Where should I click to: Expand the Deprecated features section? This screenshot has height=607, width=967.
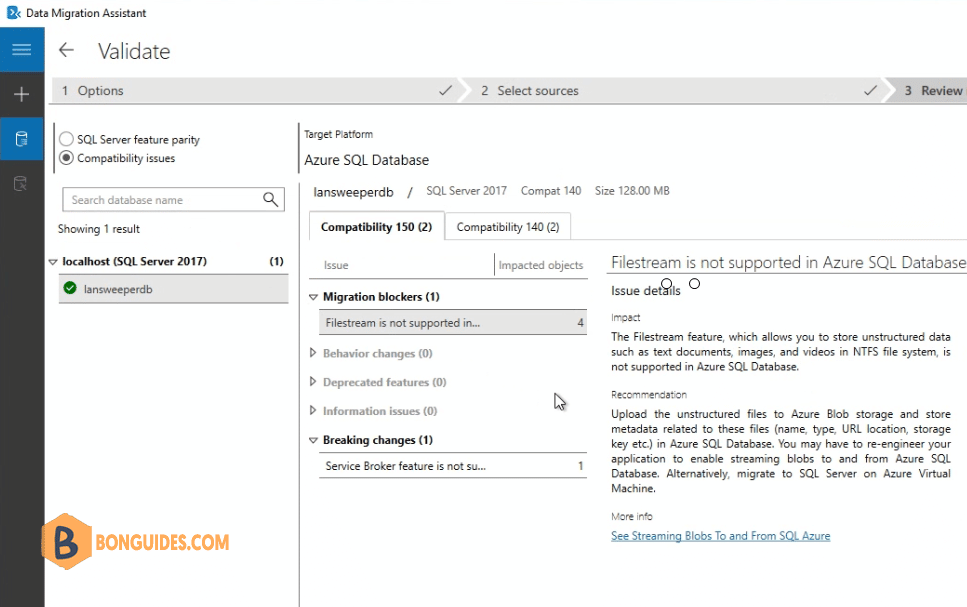pyautogui.click(x=313, y=382)
